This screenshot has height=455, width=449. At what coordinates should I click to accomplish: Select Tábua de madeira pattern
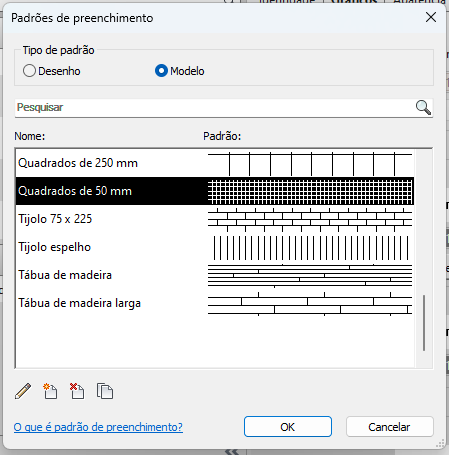215,275
